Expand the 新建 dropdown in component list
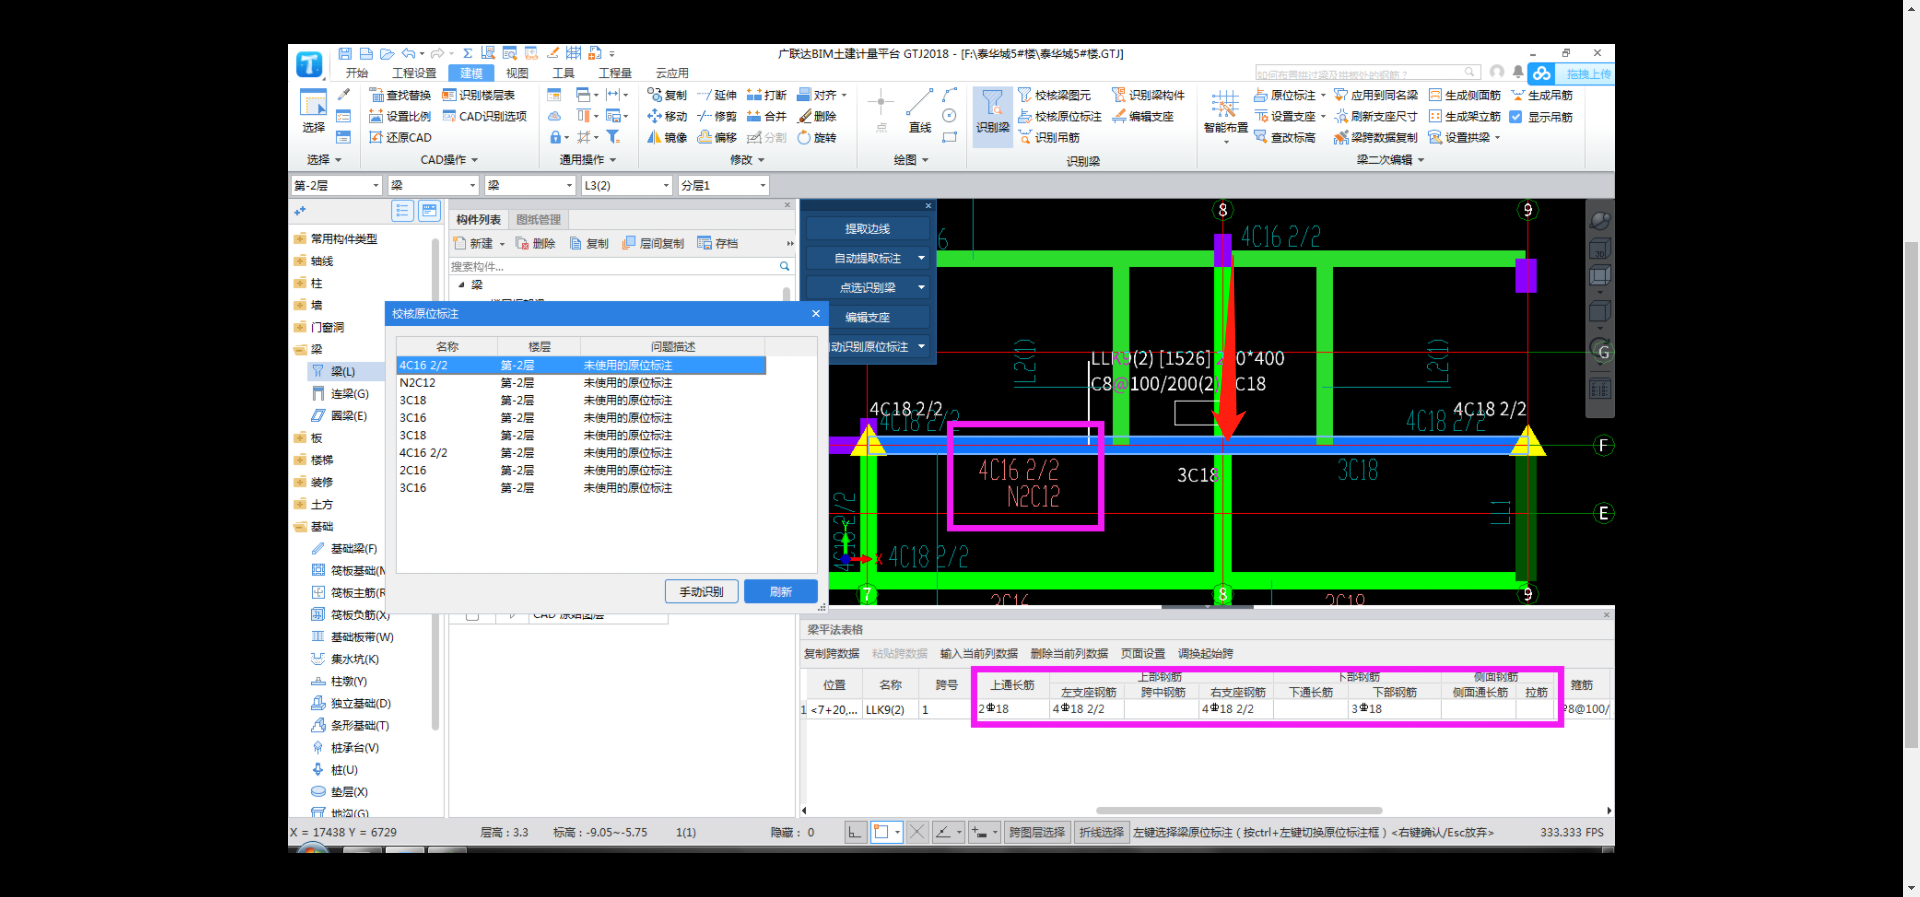The height and width of the screenshot is (897, 1920). [x=502, y=244]
